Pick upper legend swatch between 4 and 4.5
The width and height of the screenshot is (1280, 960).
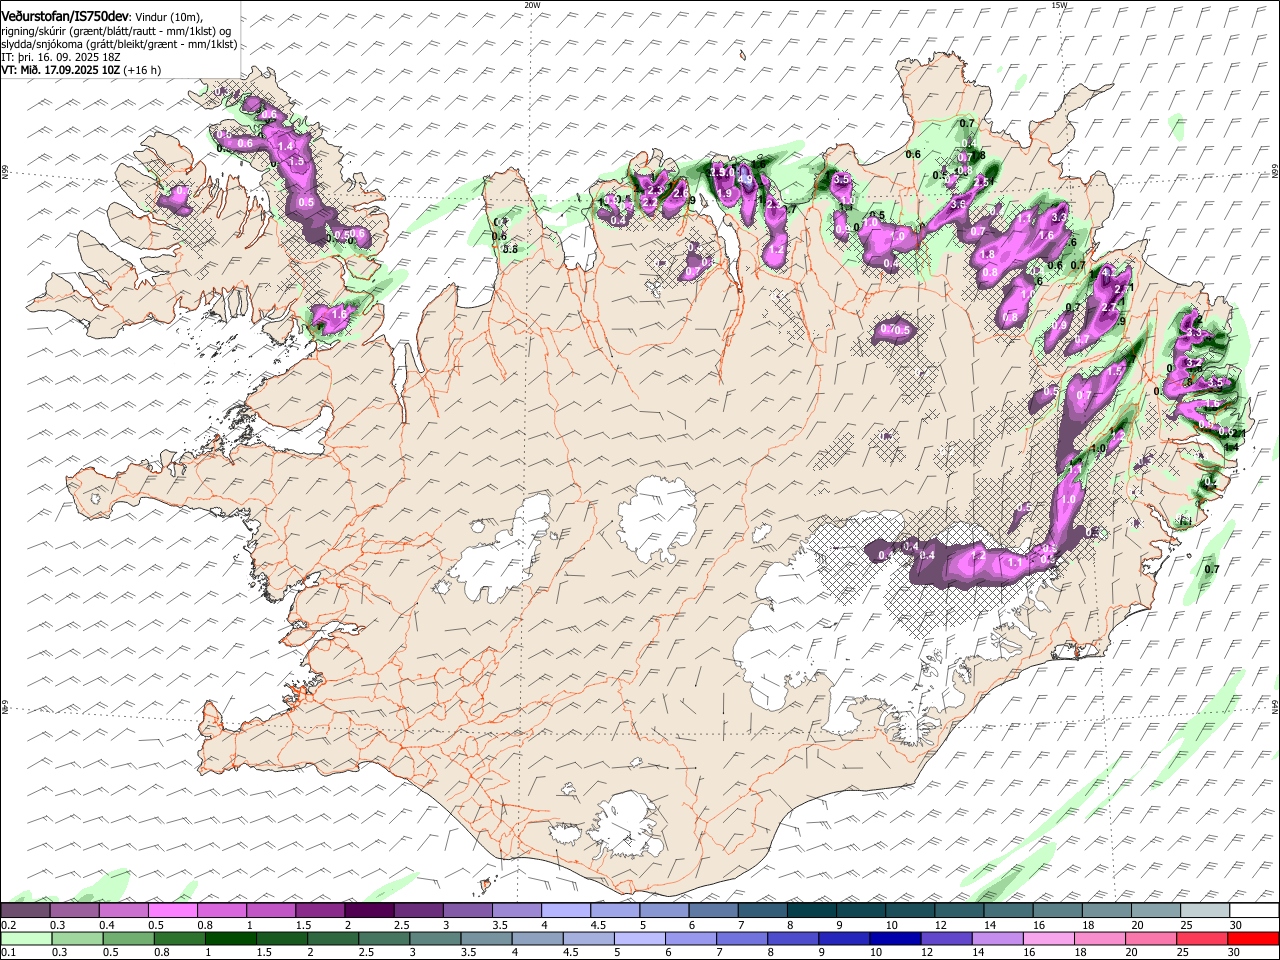(564, 911)
